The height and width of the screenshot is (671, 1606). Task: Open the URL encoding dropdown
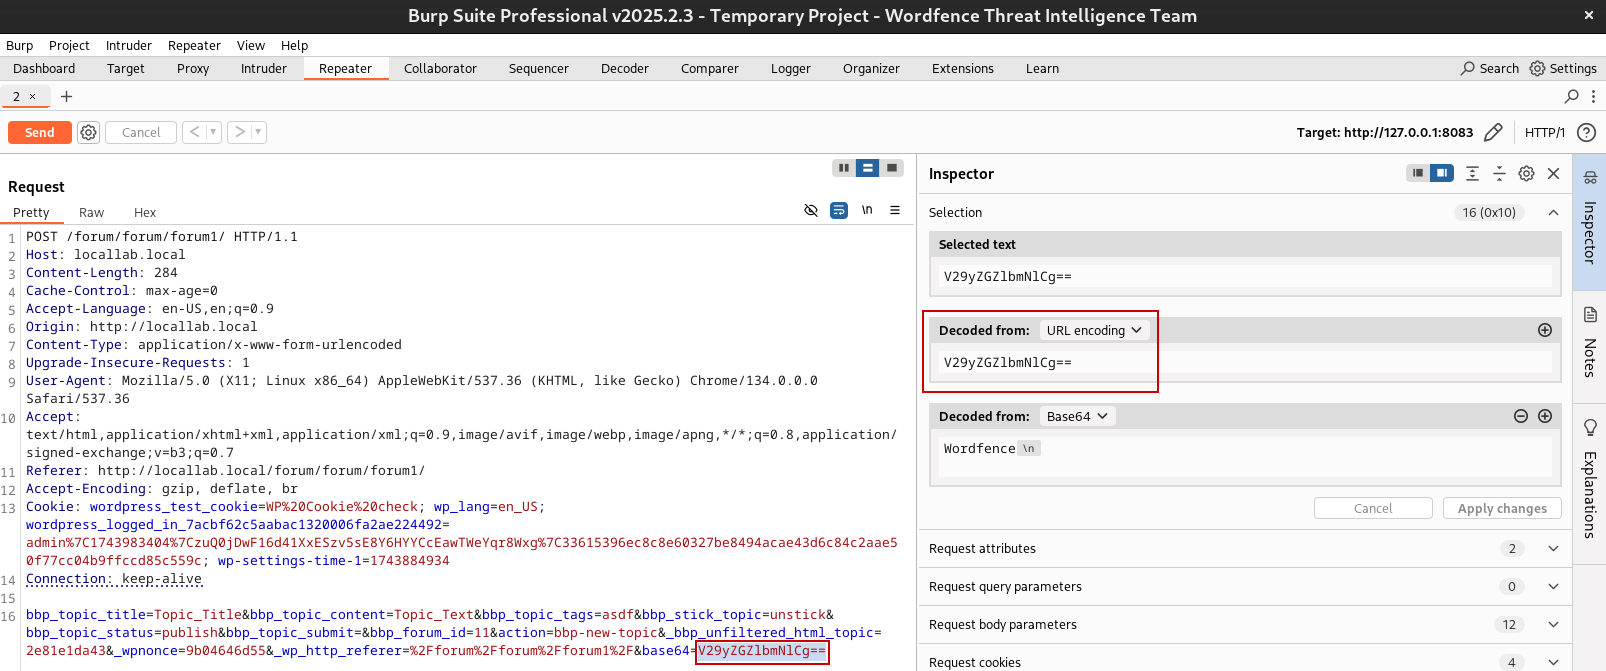pyautogui.click(x=1094, y=330)
